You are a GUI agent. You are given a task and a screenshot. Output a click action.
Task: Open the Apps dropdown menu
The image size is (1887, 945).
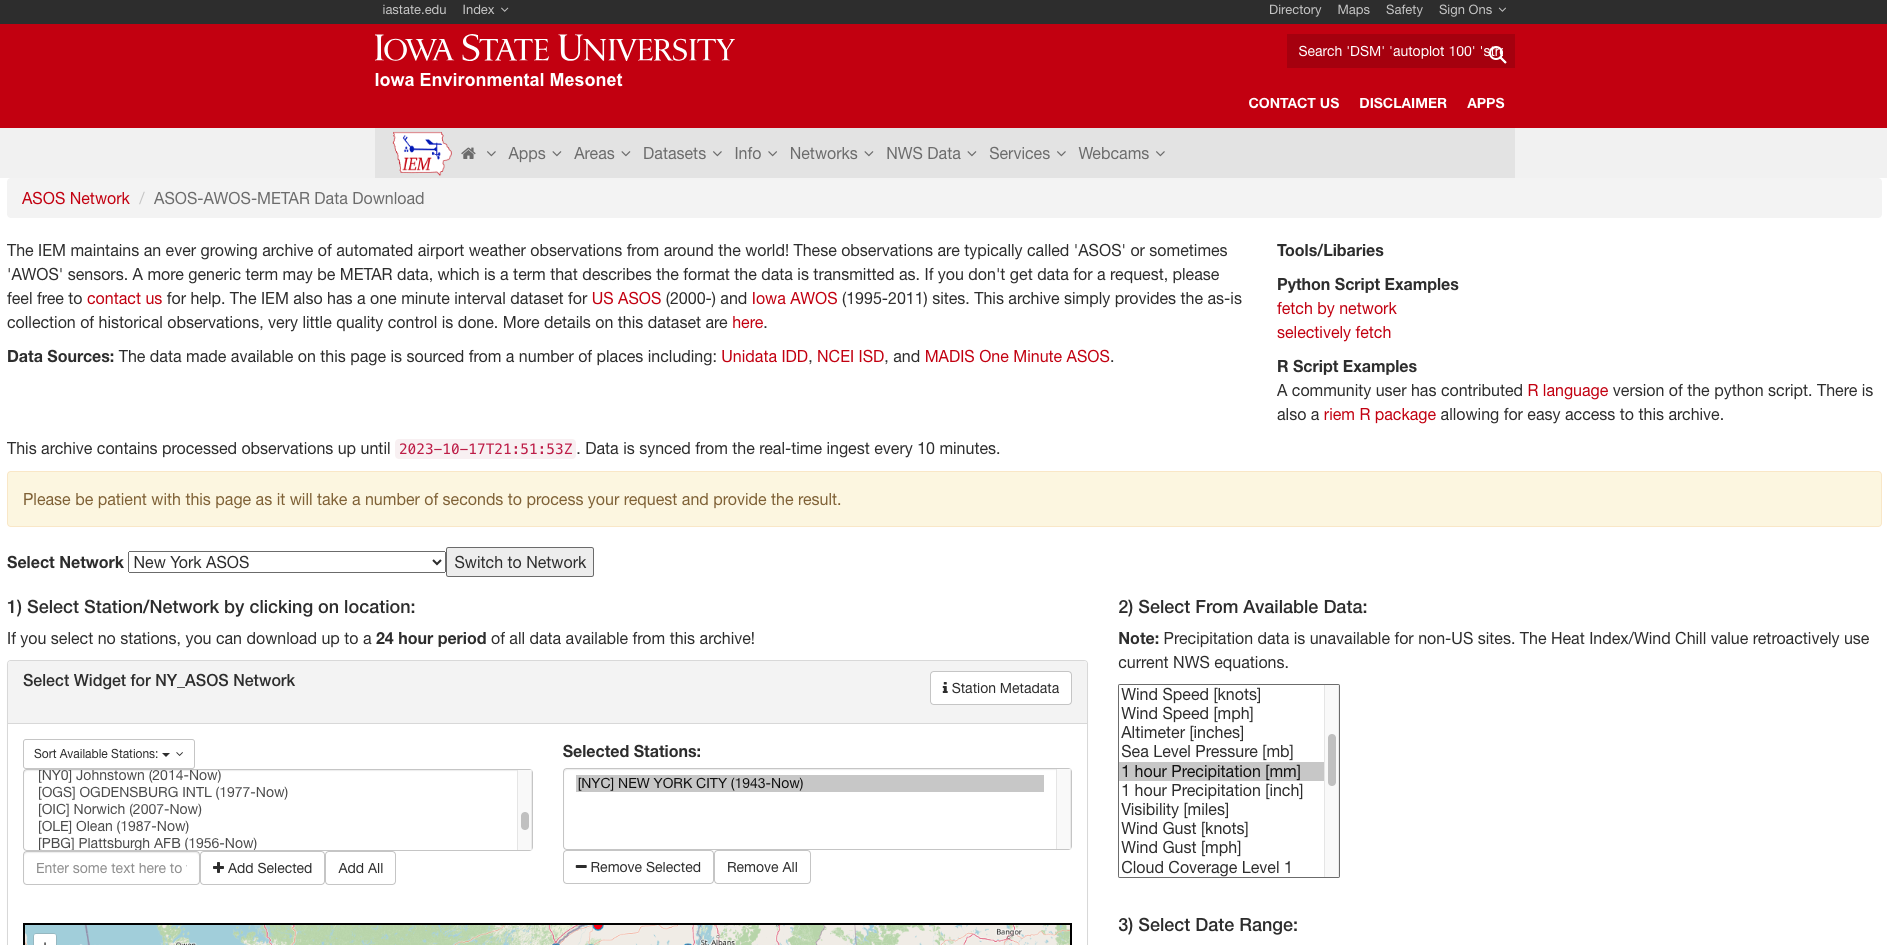pos(535,154)
